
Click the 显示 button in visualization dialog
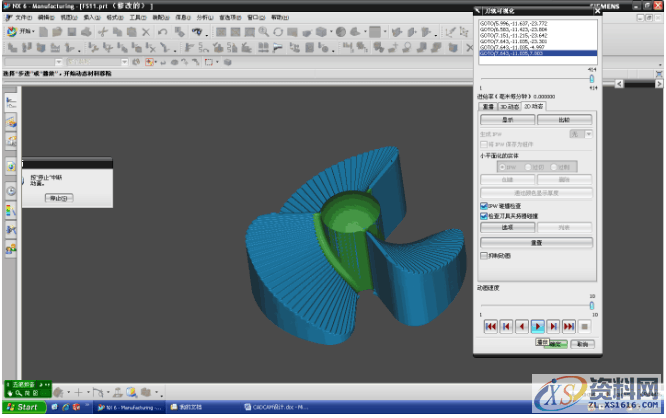(507, 119)
